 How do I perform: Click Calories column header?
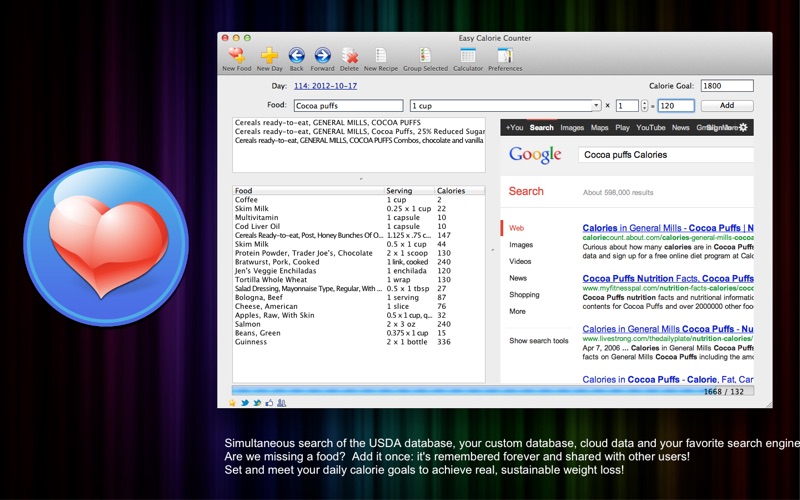(460, 190)
